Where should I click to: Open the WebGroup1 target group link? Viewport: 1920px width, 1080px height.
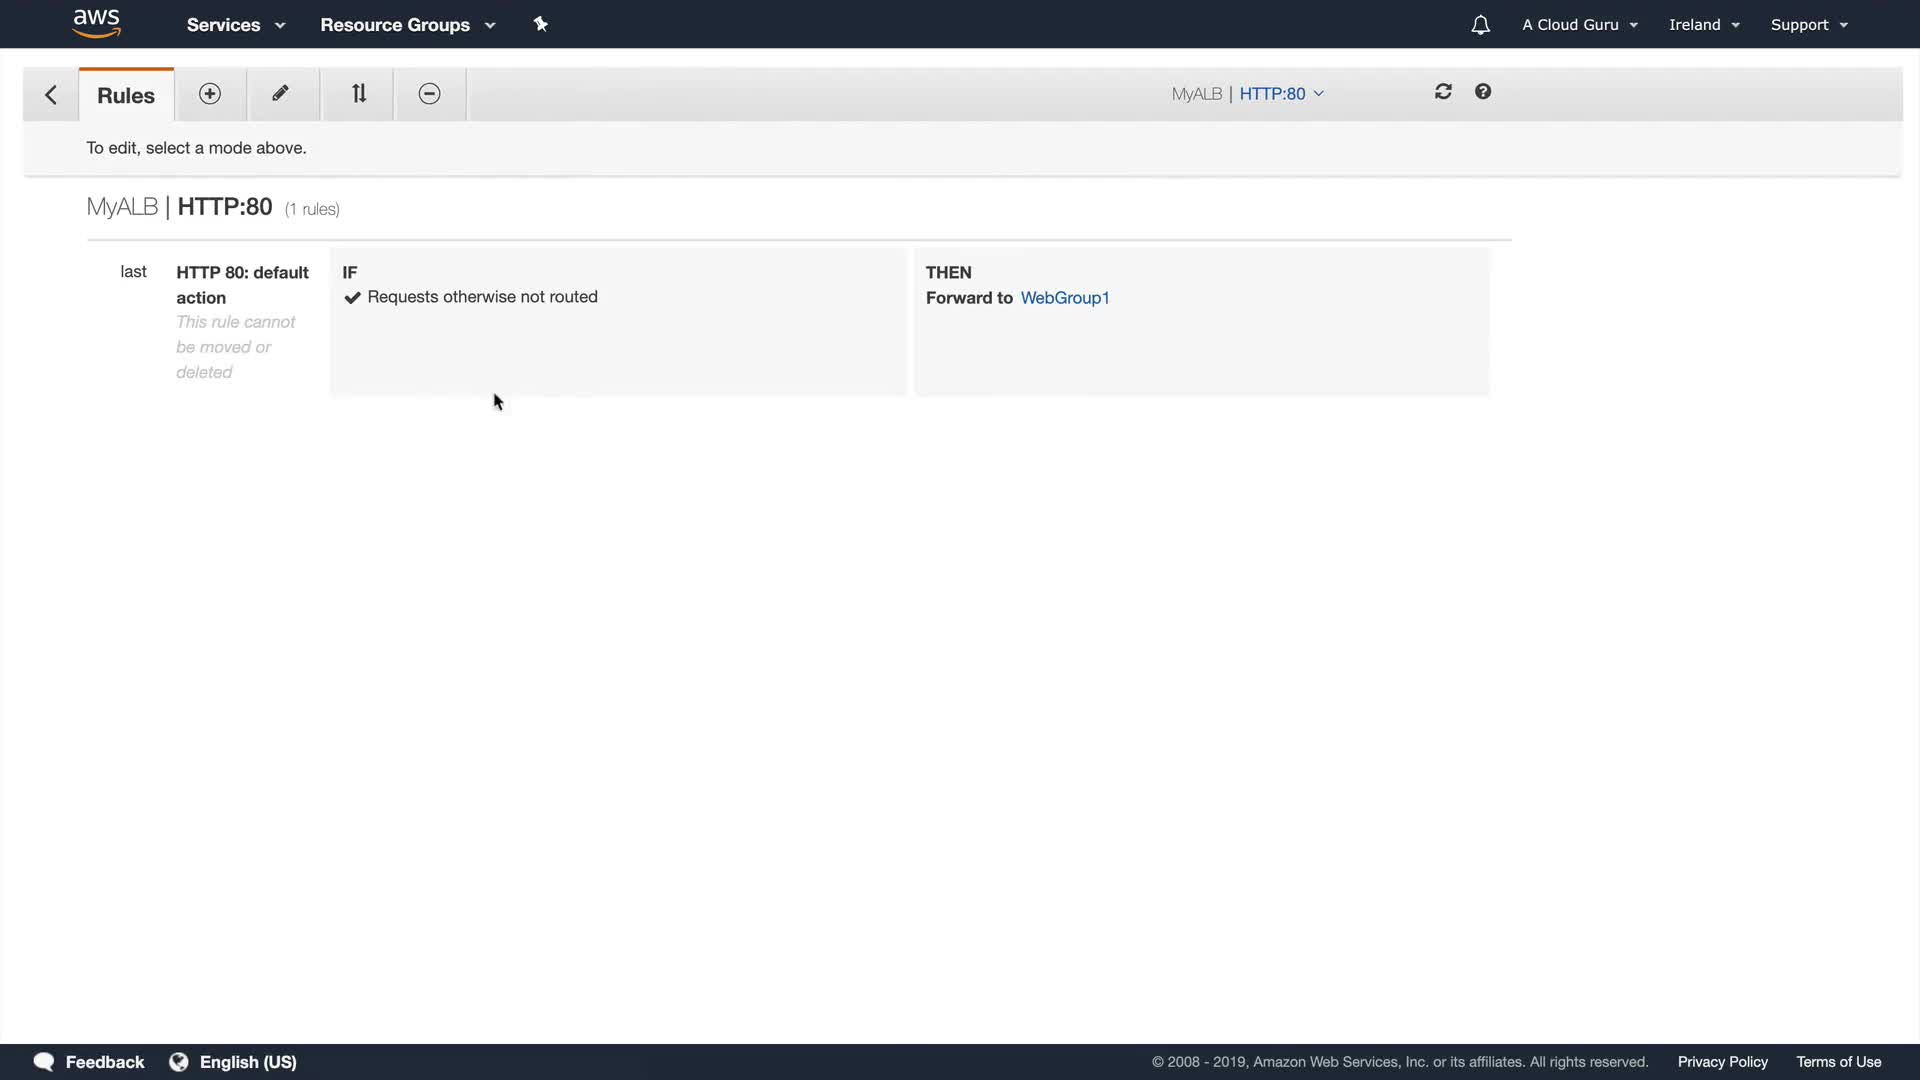coord(1064,298)
